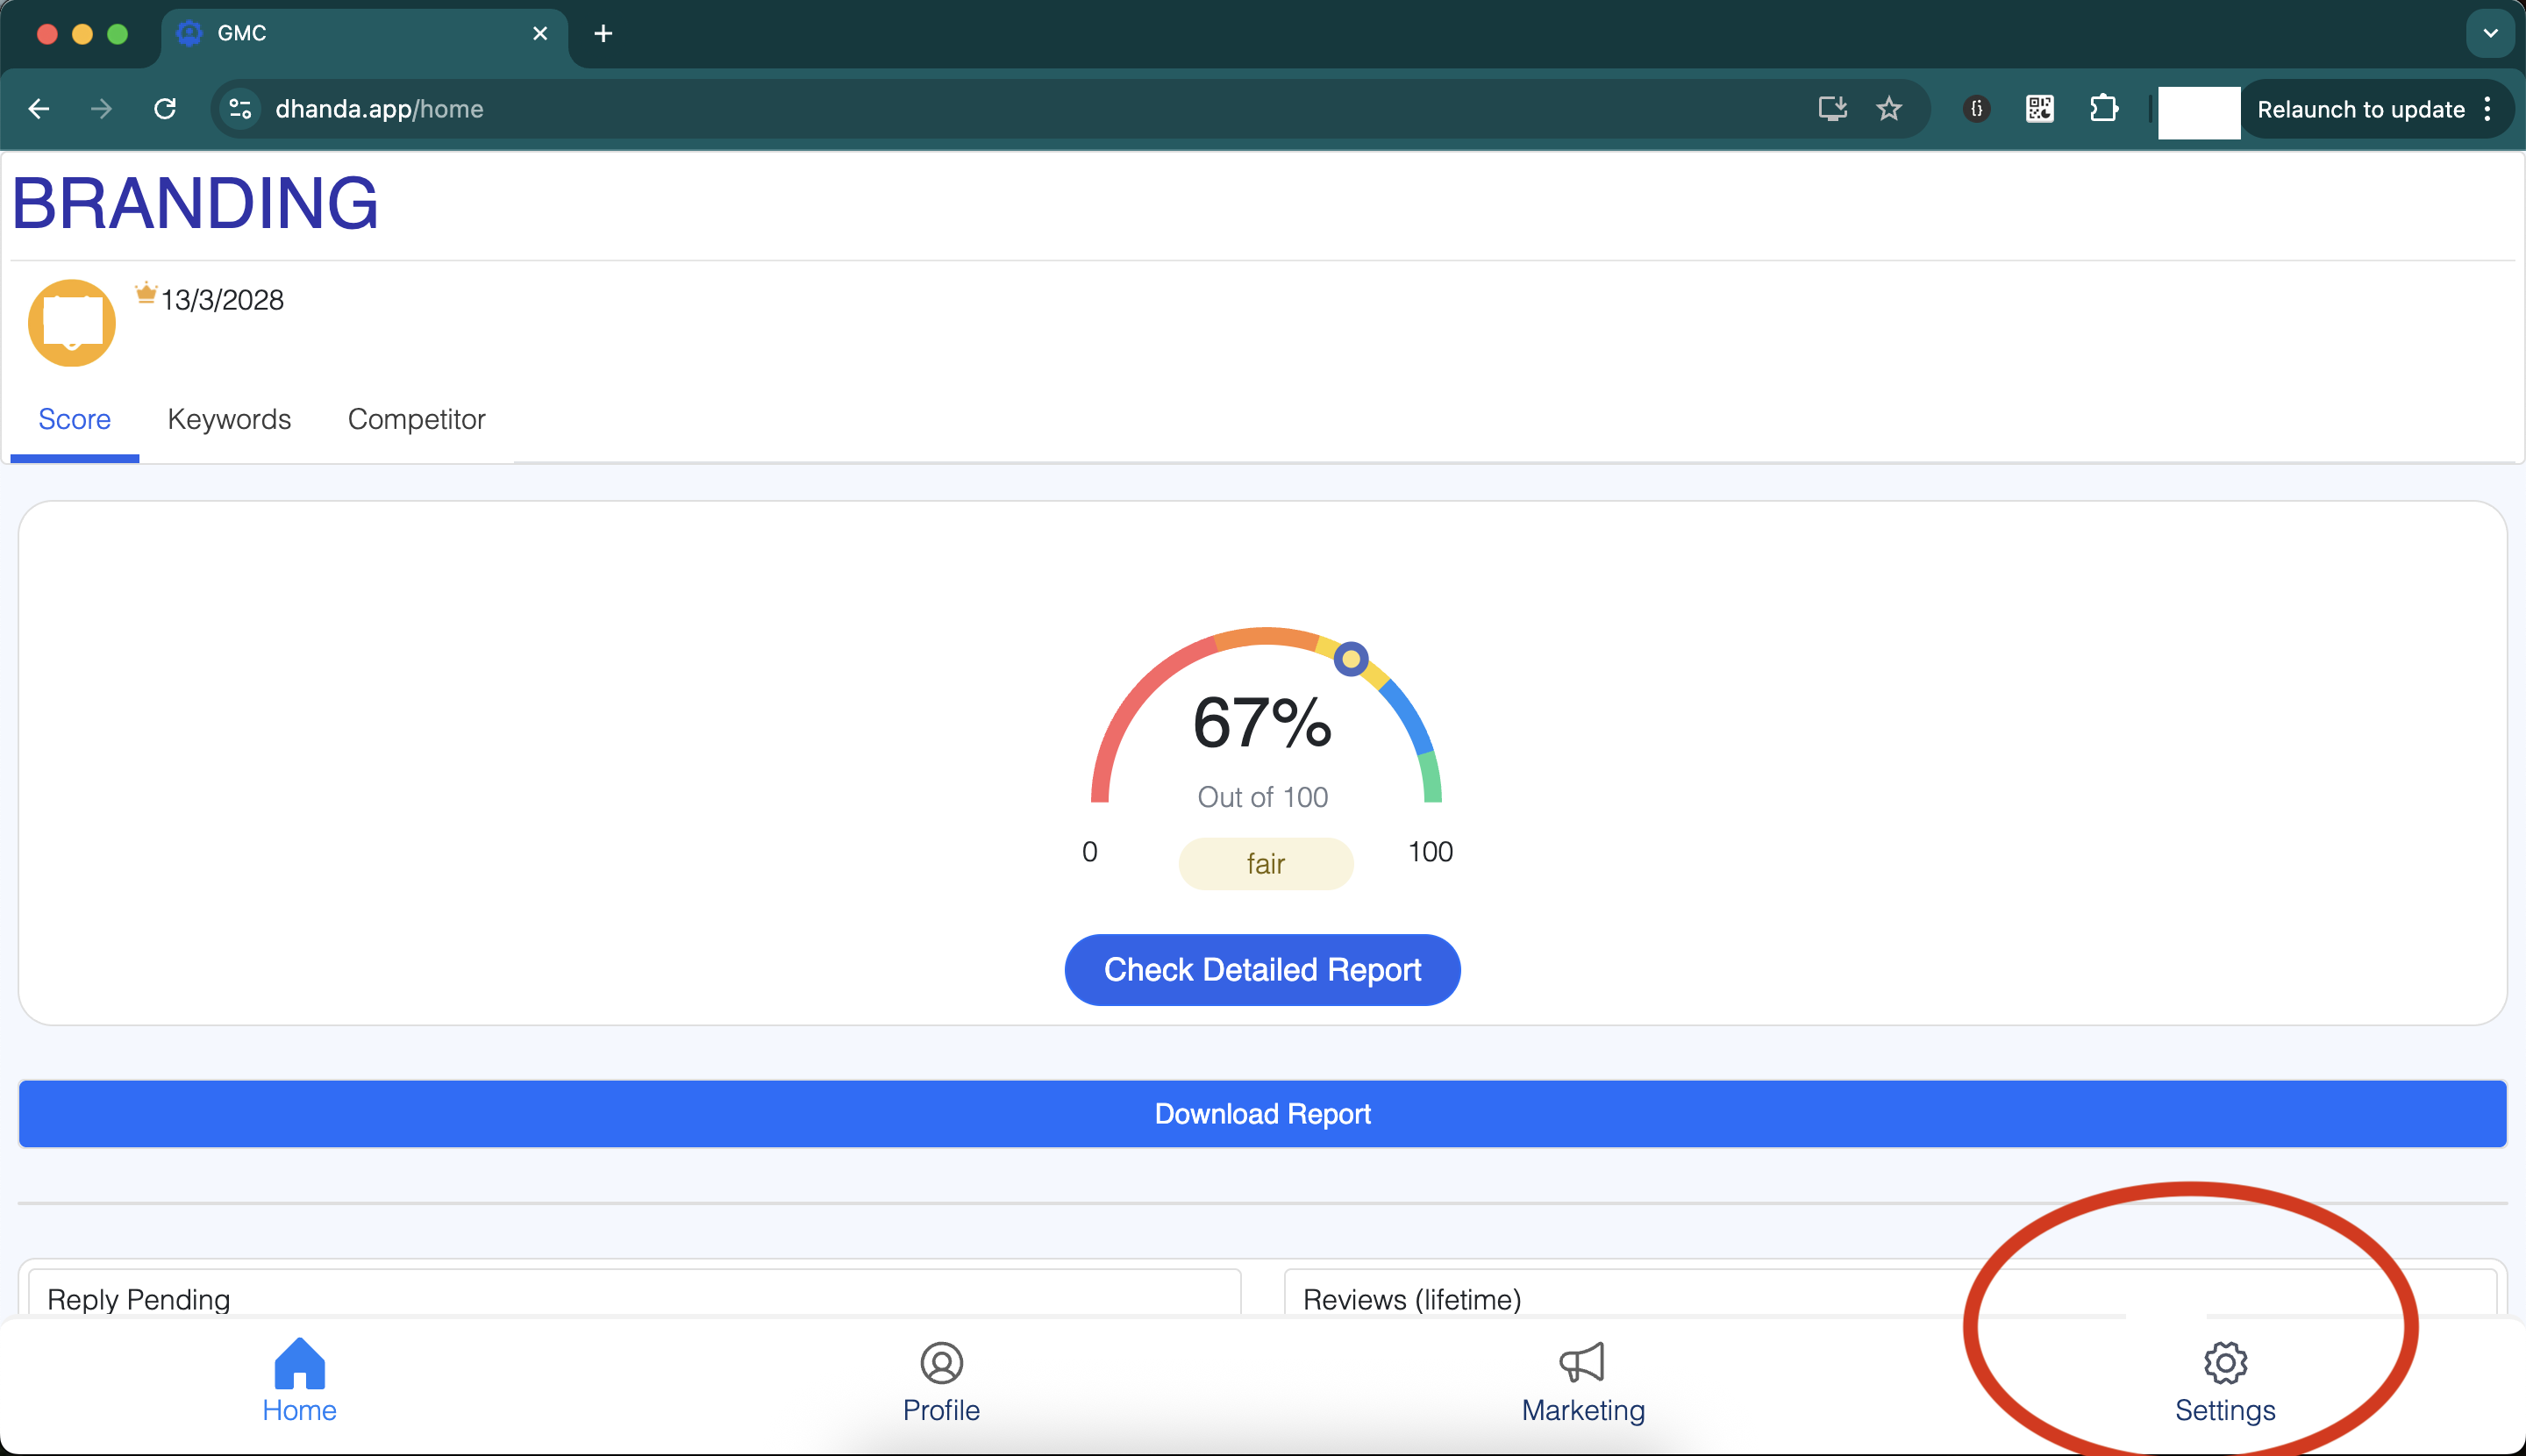Select the GMC browser tab

364,34
